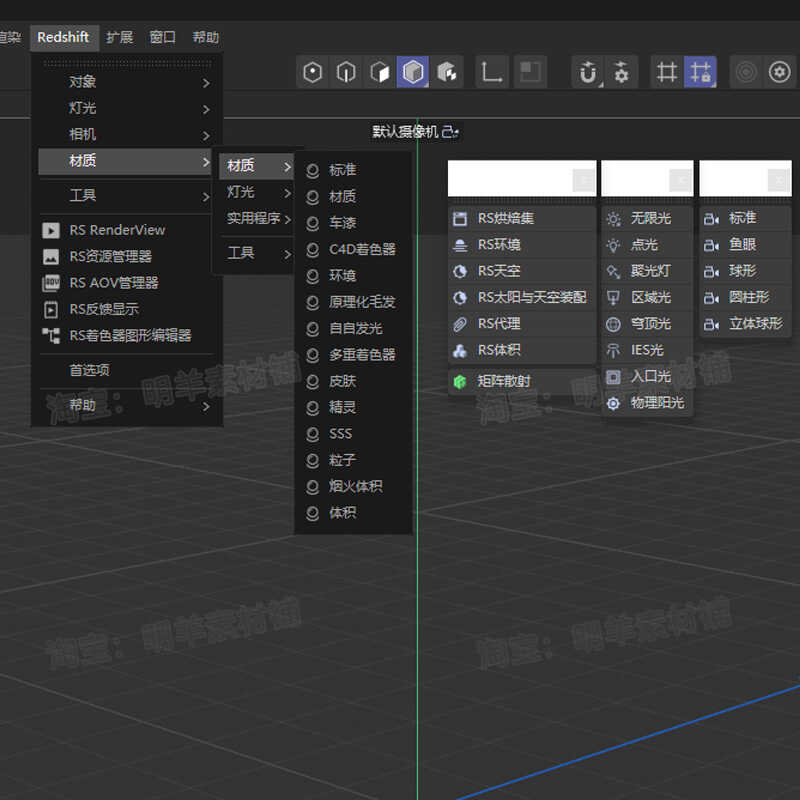Create 圆柱形 cylindrical camera
This screenshot has height=800, width=800.
745,297
